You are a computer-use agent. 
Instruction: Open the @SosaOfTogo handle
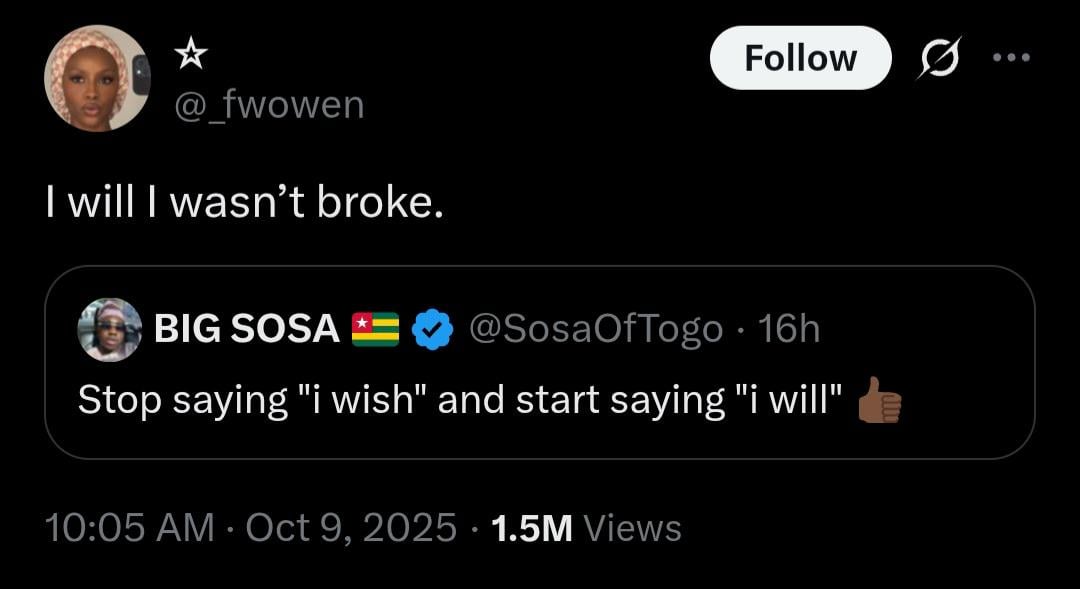(x=596, y=328)
